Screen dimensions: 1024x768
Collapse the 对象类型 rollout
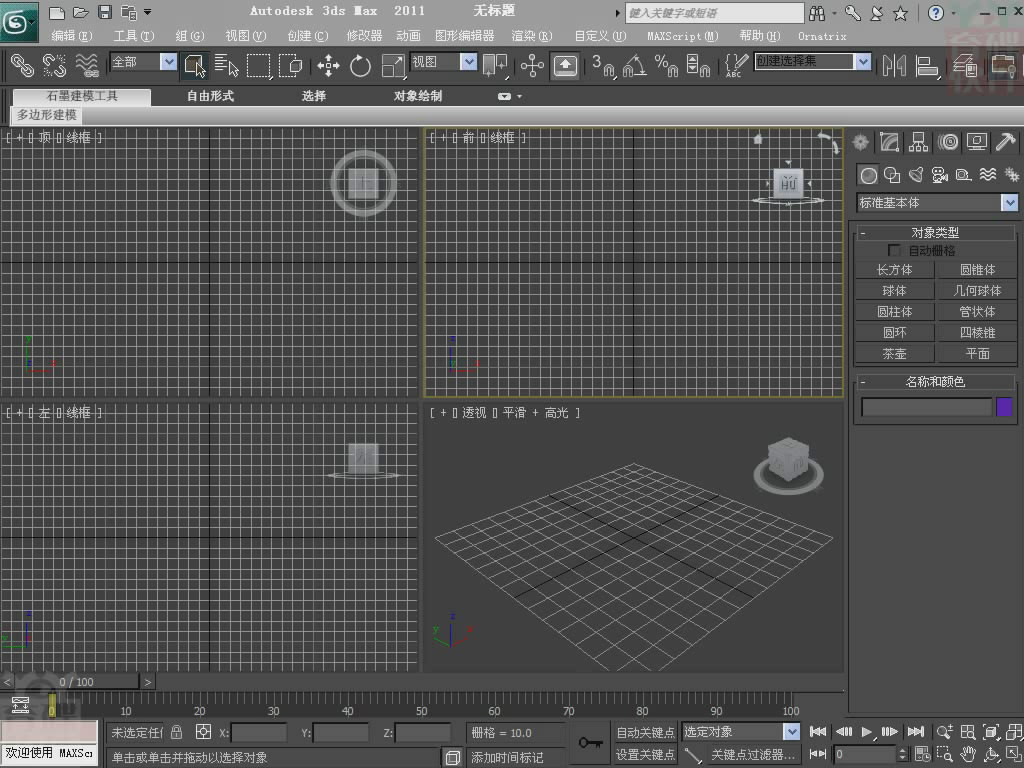click(935, 232)
